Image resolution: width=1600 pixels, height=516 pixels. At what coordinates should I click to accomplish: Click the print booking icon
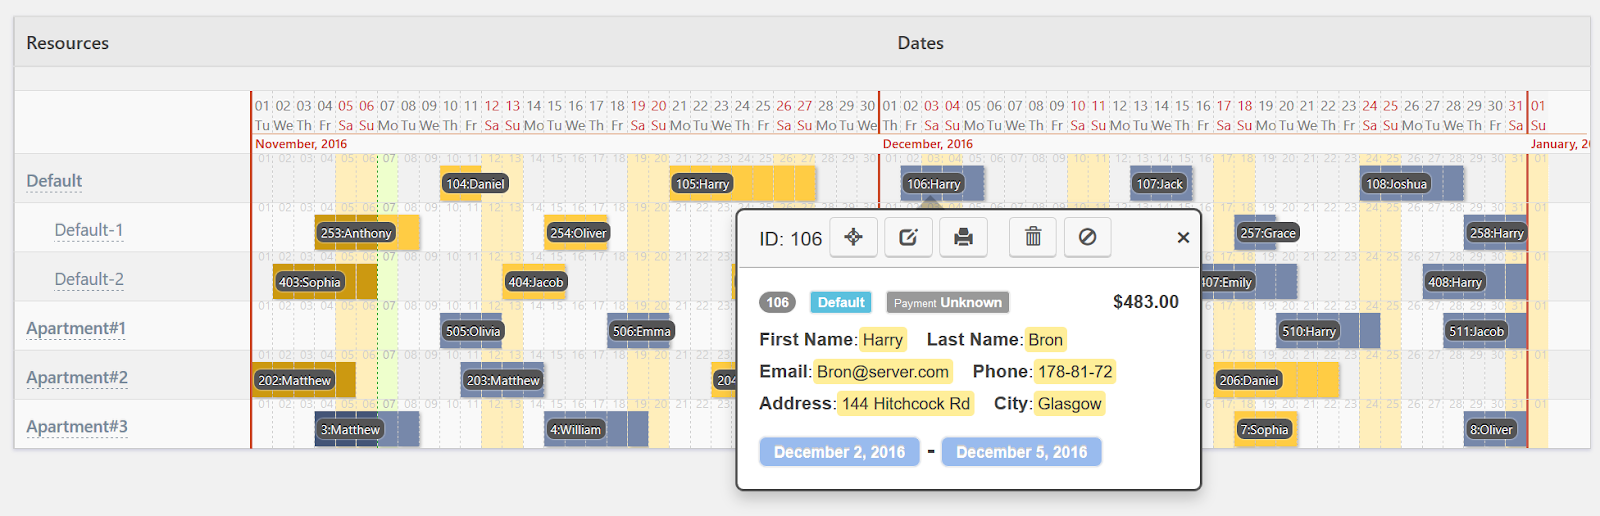963,237
